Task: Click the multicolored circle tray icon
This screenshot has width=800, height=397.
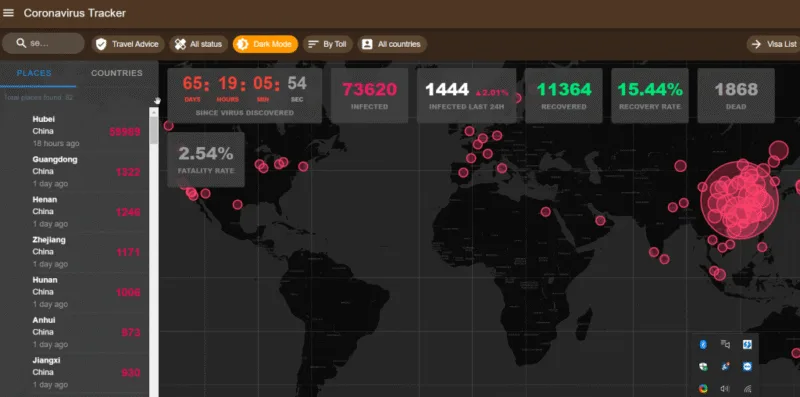Action: tap(703, 389)
